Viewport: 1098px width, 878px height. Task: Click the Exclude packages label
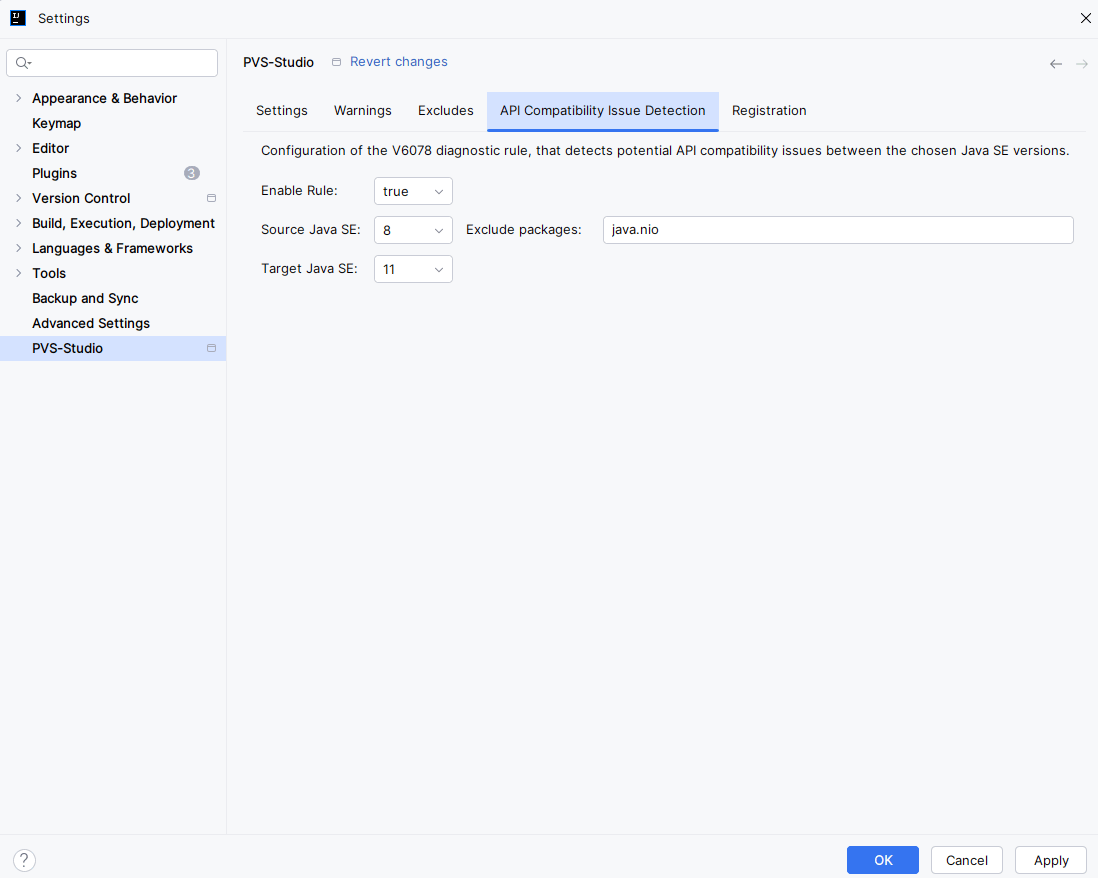pyautogui.click(x=524, y=229)
